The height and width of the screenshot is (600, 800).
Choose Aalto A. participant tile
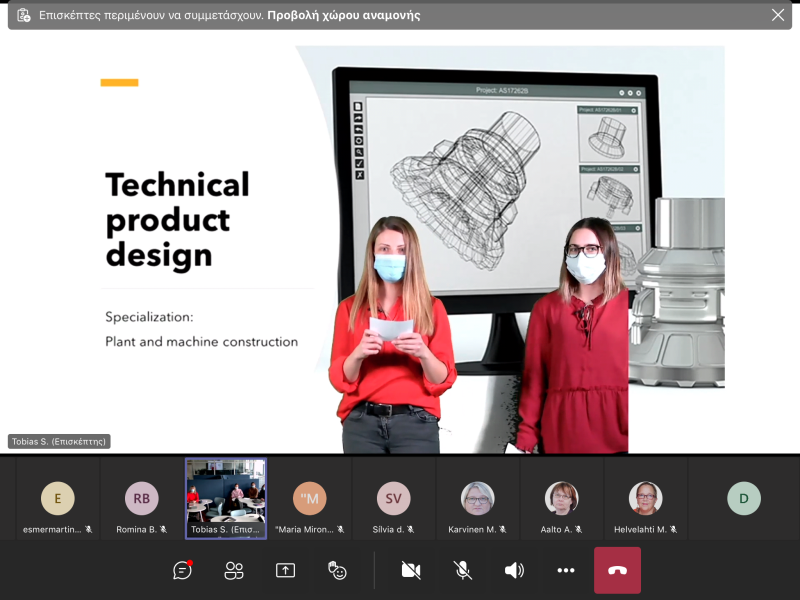pyautogui.click(x=561, y=498)
